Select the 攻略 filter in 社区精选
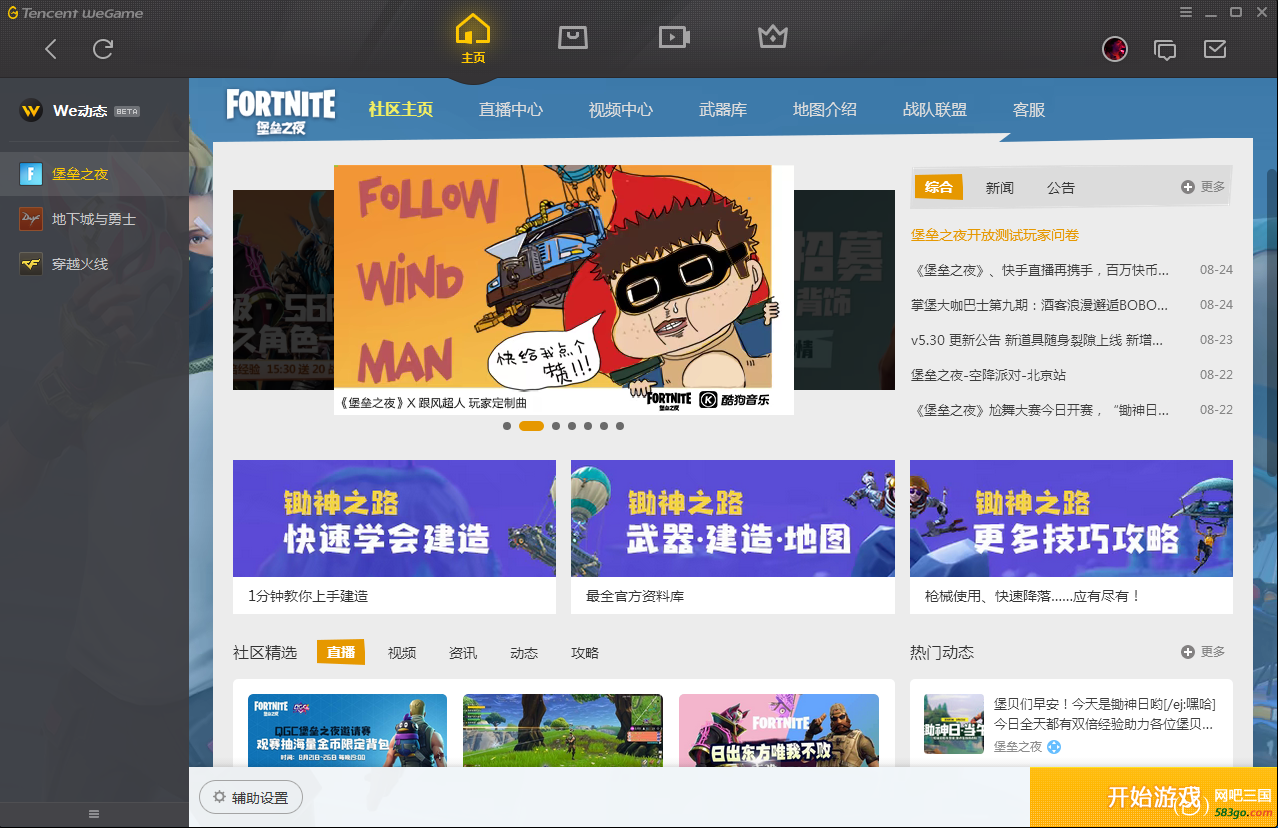 [585, 653]
